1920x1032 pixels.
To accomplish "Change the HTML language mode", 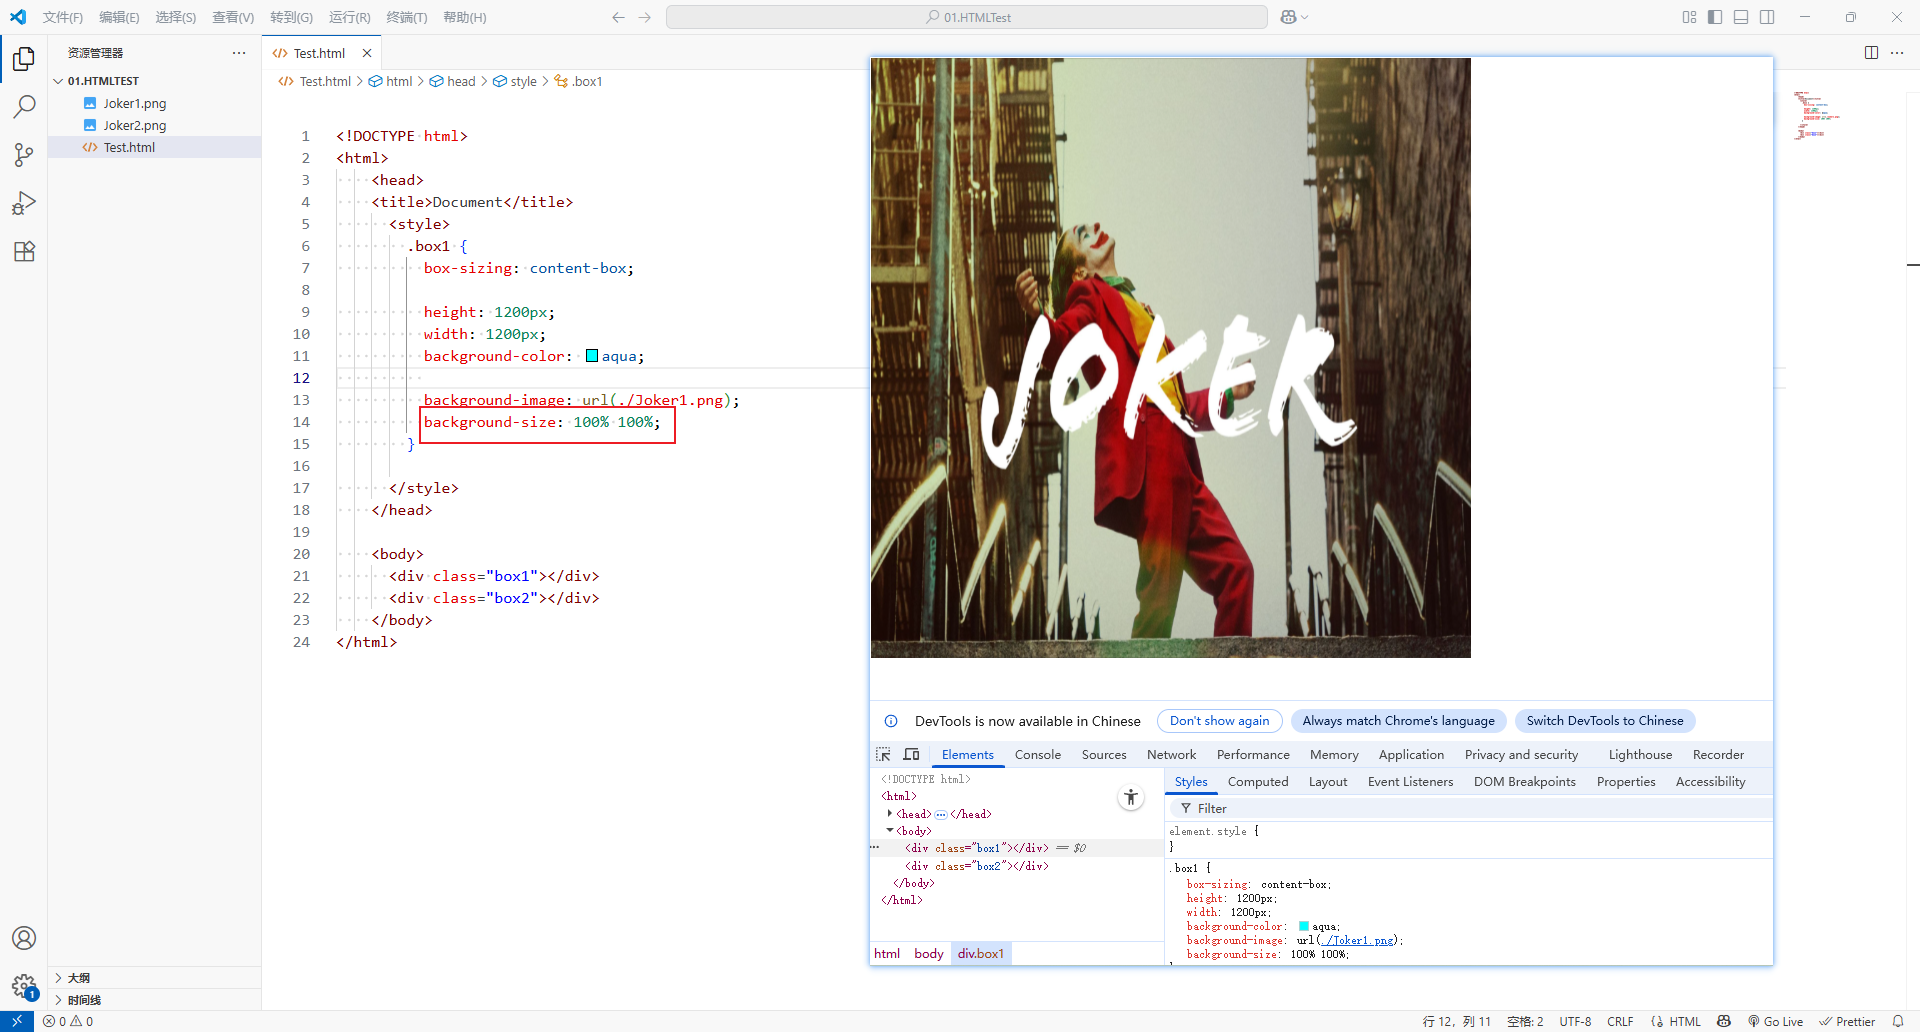I will (x=1684, y=1021).
